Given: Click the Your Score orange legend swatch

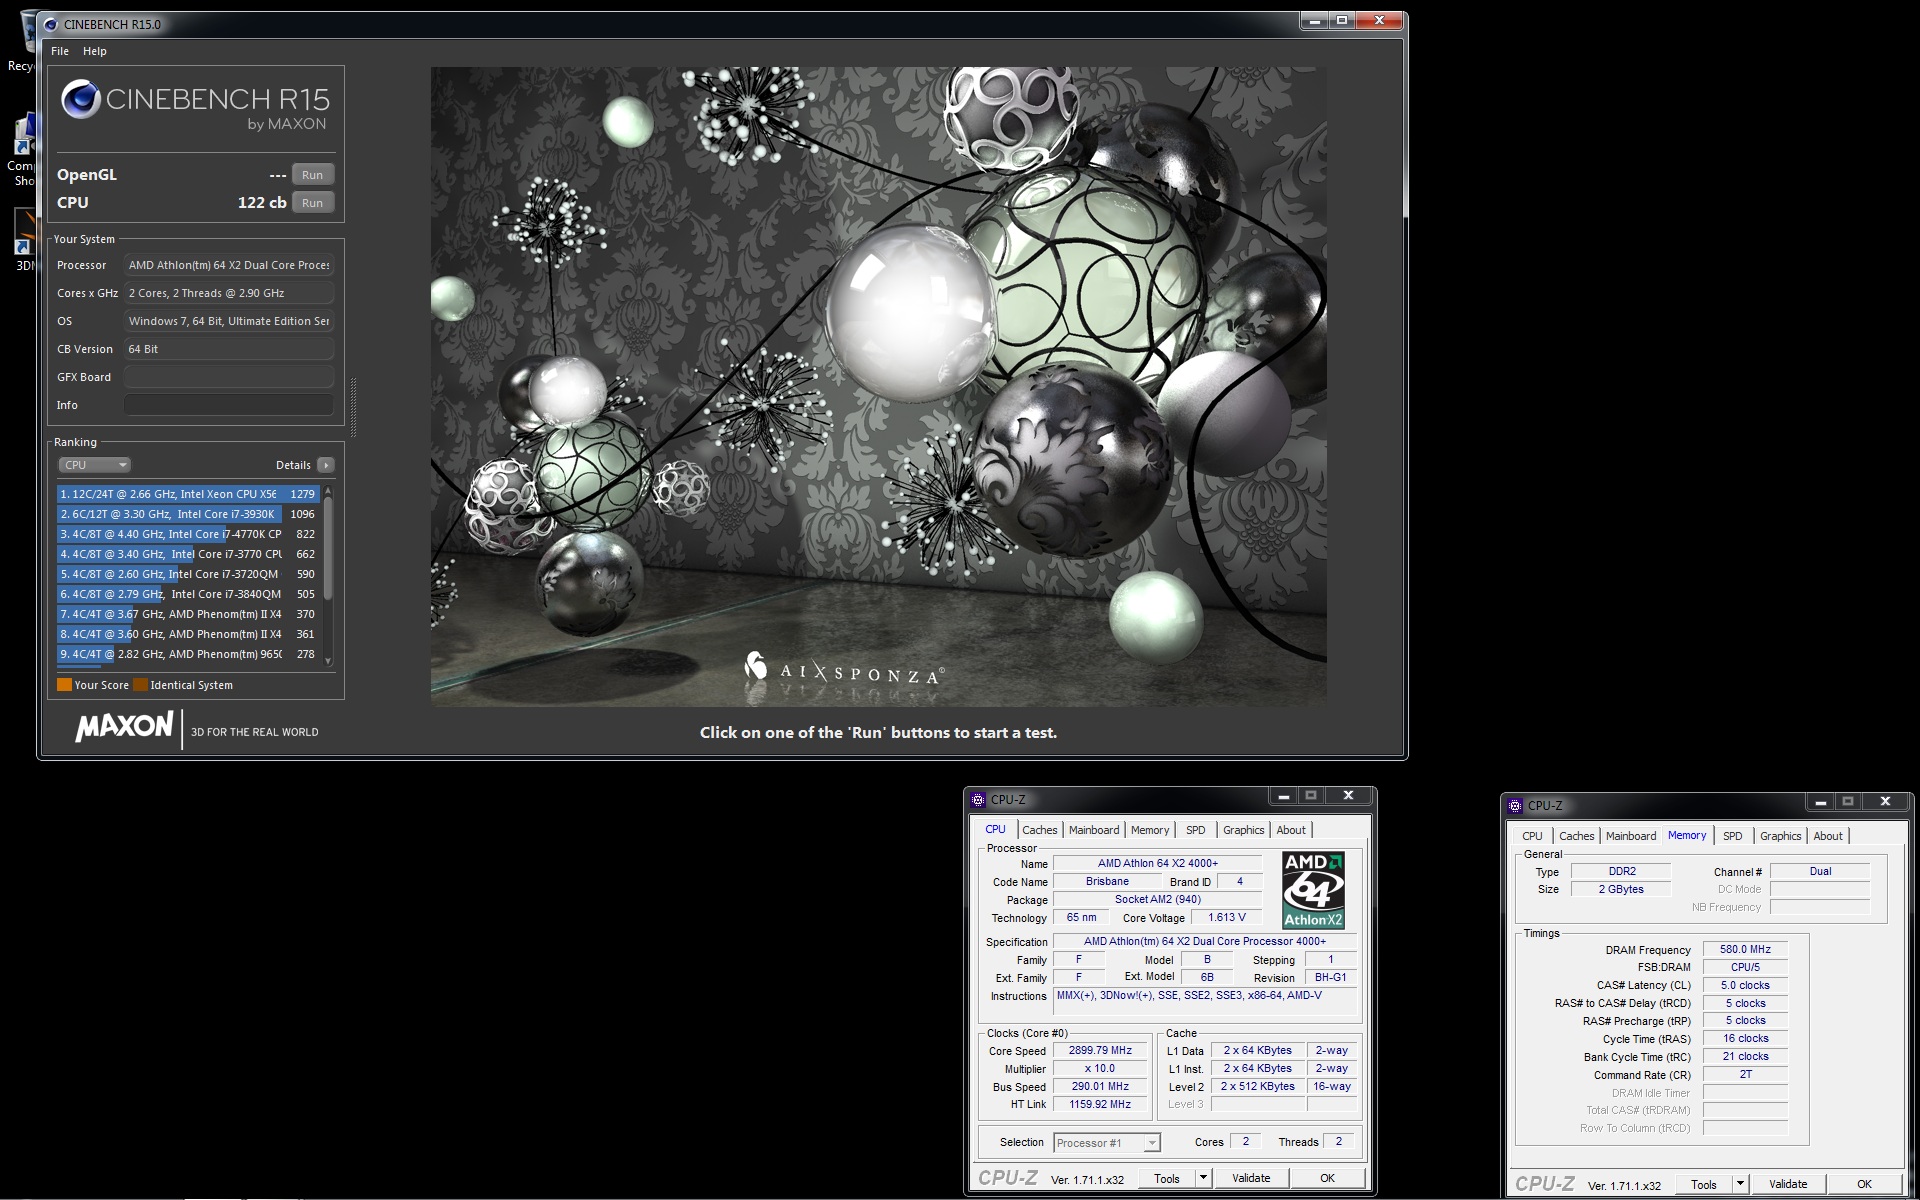Looking at the screenshot, I should coord(64,685).
